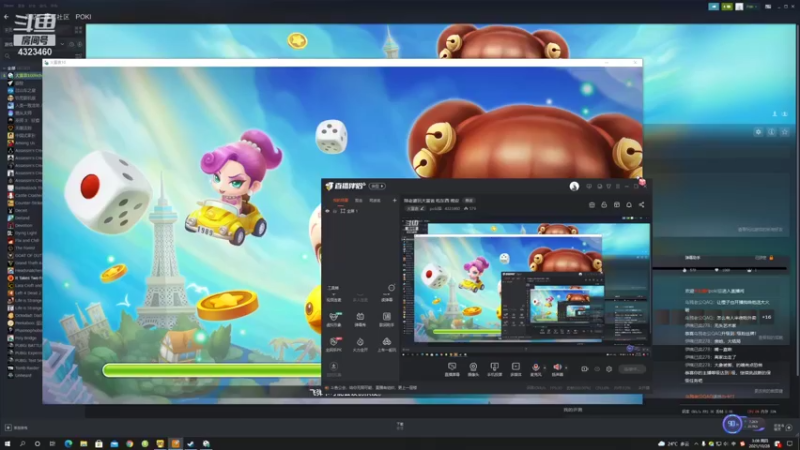The image size is (800, 450).
Task: Select Dying Light in Steam library
Action: [24, 233]
